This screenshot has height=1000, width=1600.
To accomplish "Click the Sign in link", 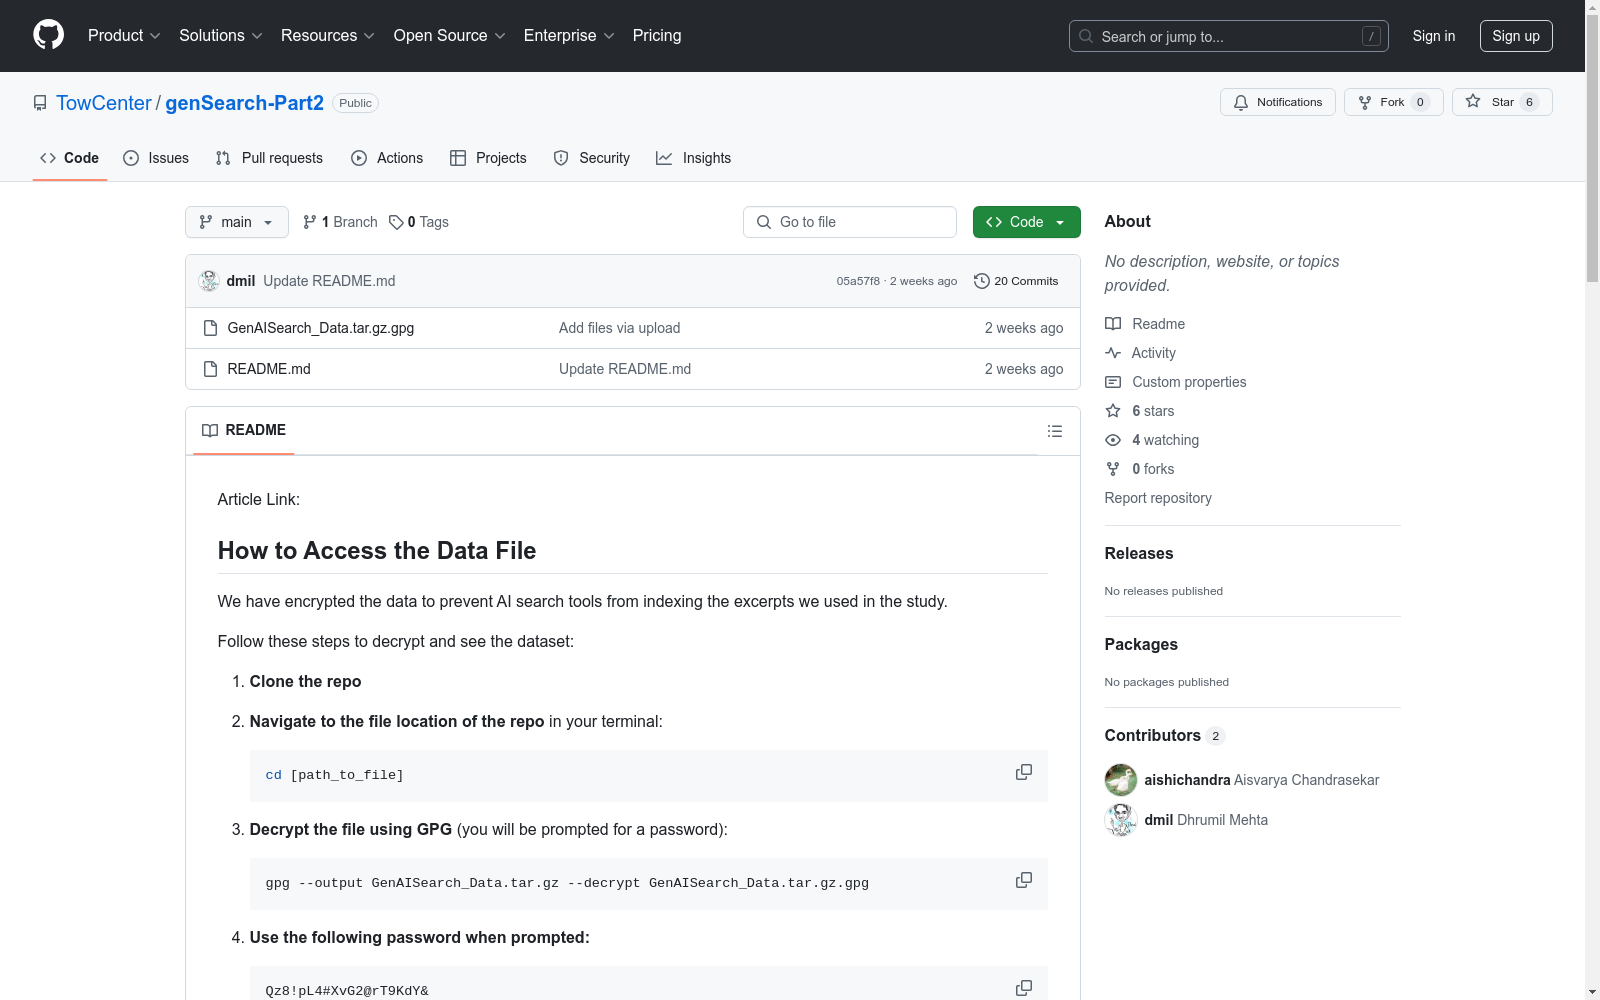I will (1434, 36).
